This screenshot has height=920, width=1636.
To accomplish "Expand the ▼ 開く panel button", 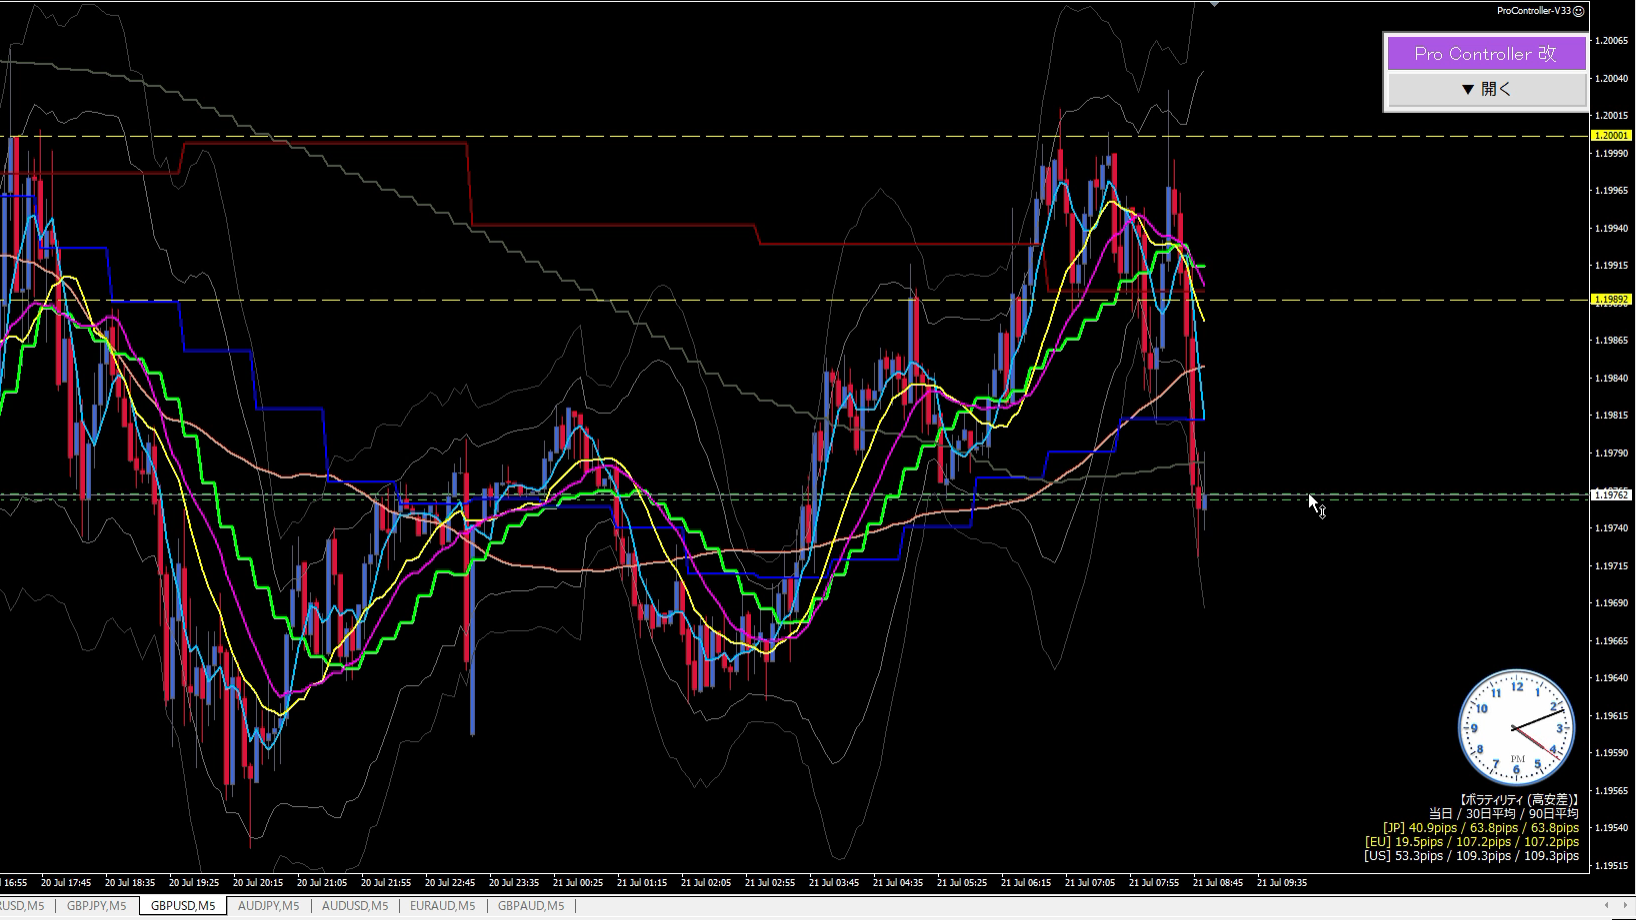I will (1486, 89).
